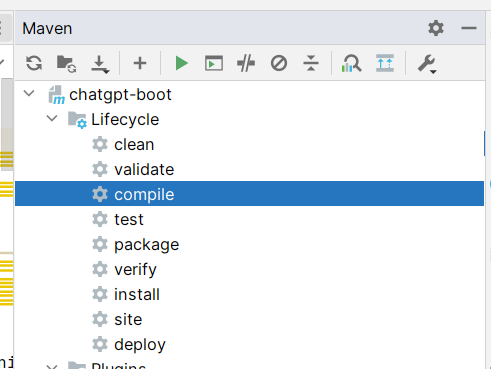Collapse the chatgpt-boot project node
This screenshot has height=369, width=491.
29,93
